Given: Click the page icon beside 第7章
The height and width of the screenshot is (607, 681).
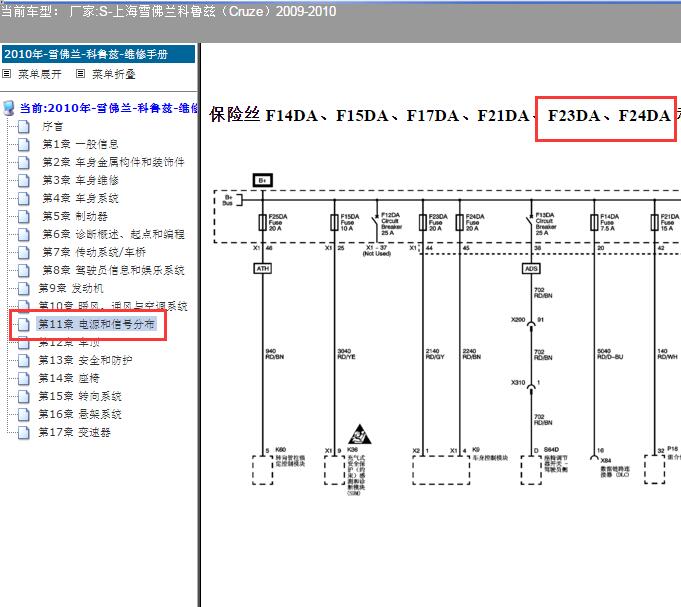Looking at the screenshot, I should pos(24,253).
